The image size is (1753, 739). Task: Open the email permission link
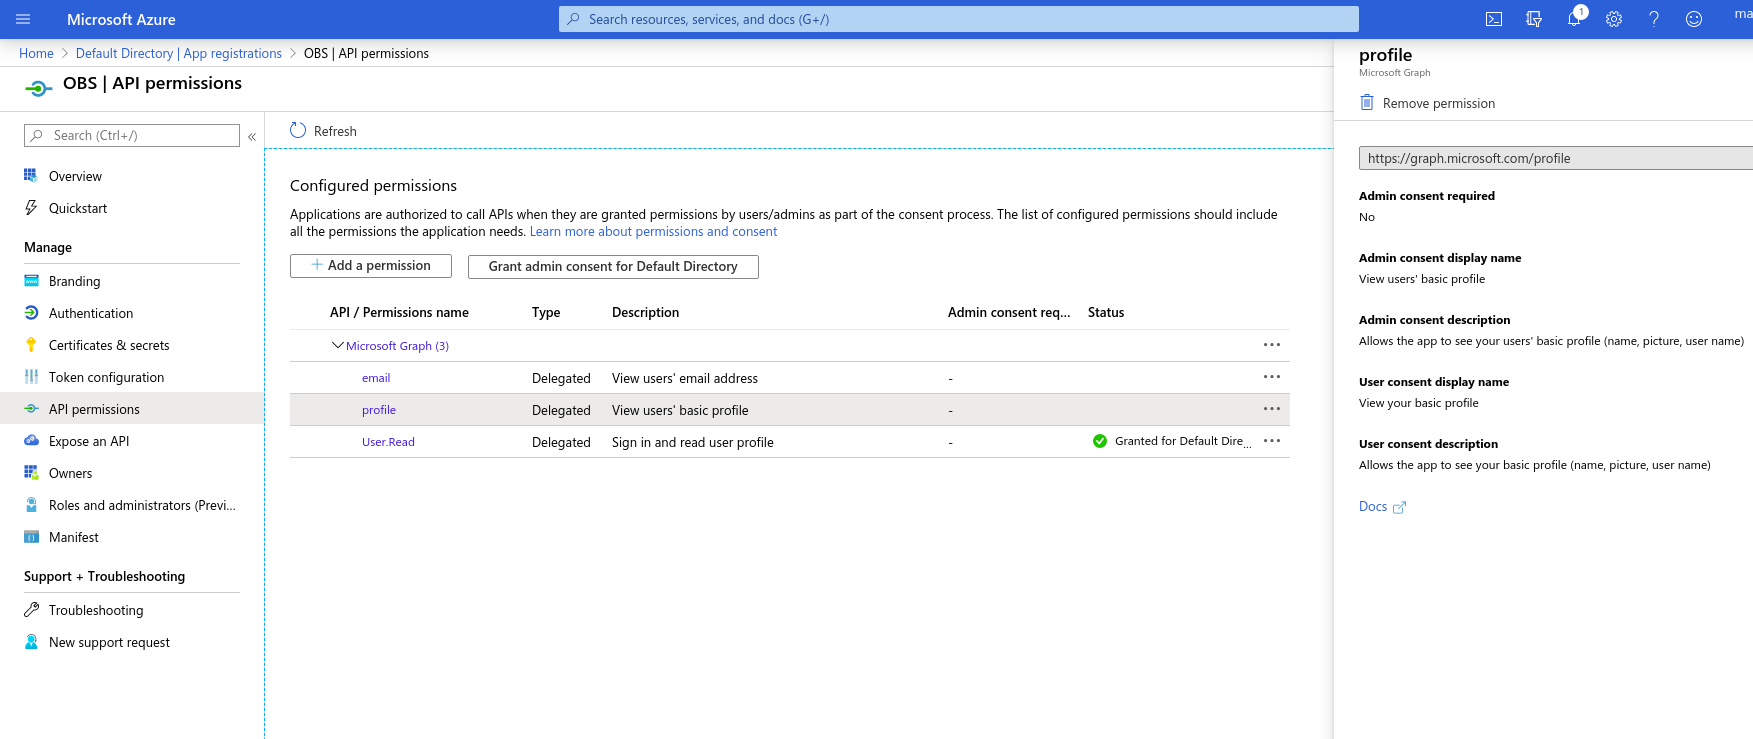[376, 378]
